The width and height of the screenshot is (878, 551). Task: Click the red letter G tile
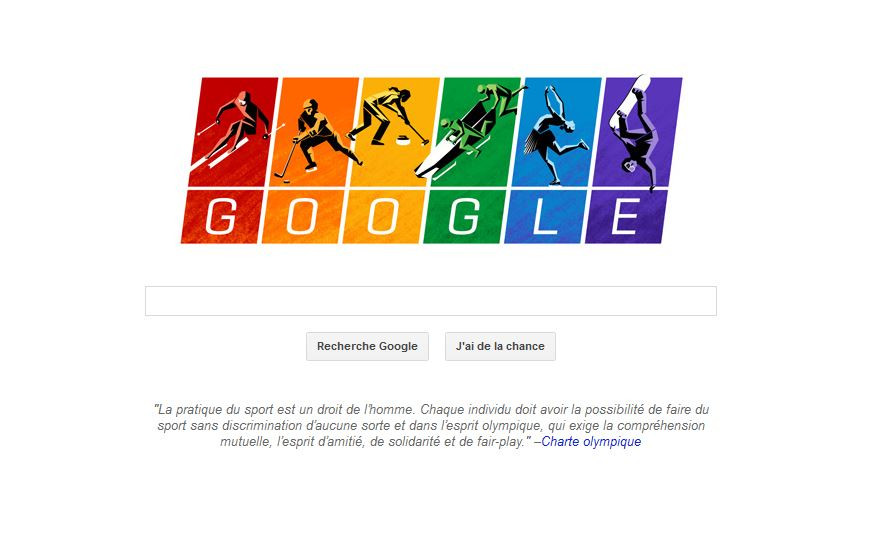(x=222, y=217)
